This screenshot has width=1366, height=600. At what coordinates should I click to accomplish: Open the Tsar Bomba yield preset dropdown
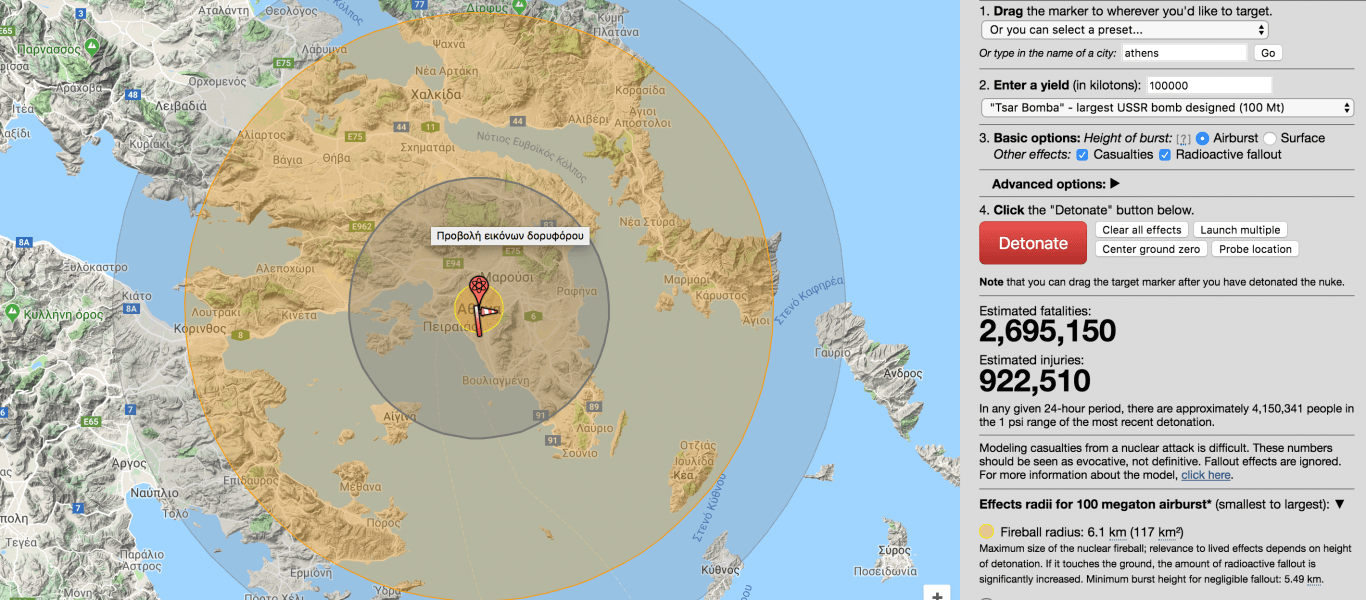tap(1167, 108)
